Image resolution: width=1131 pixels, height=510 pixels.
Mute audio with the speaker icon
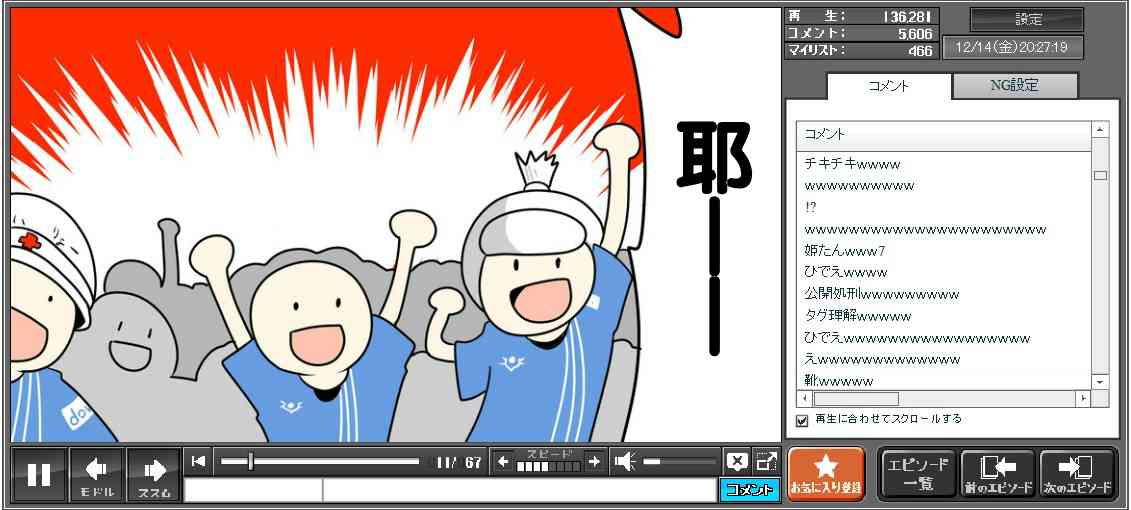pos(625,461)
